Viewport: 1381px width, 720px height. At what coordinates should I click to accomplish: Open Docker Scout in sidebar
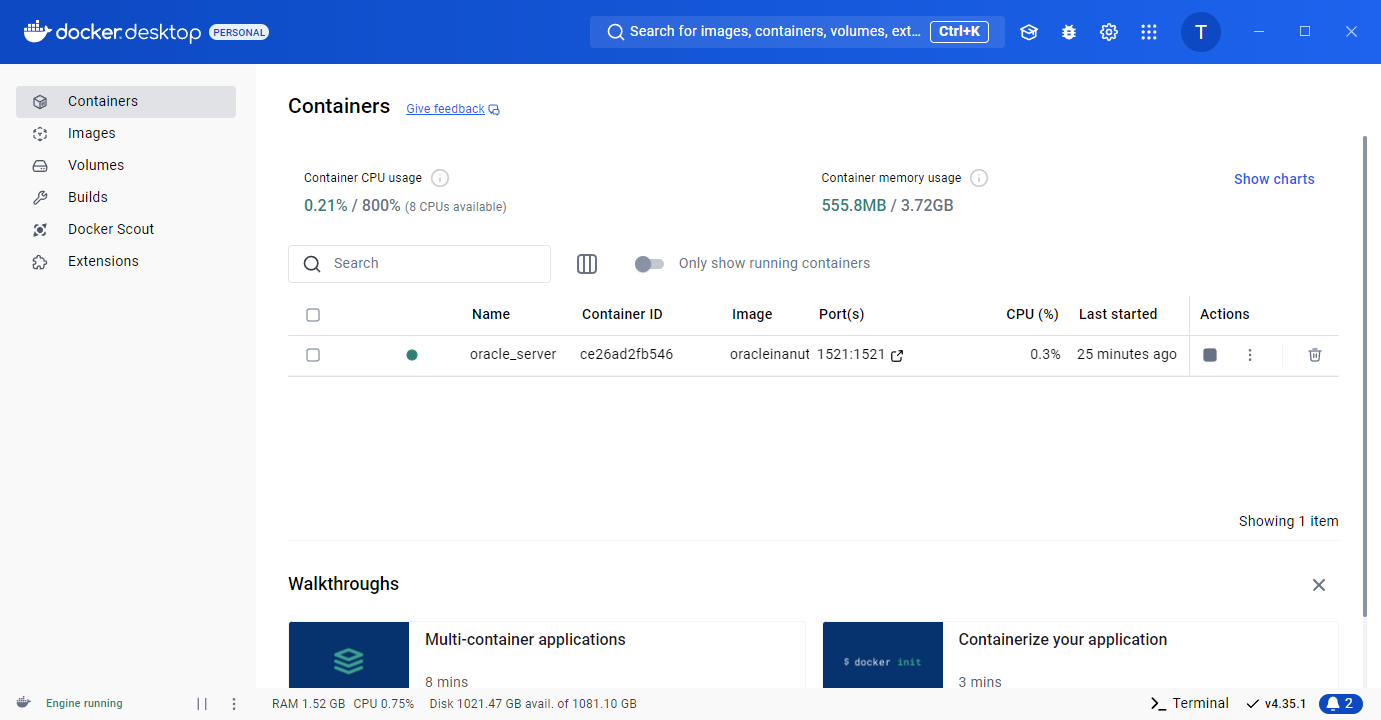126,230
